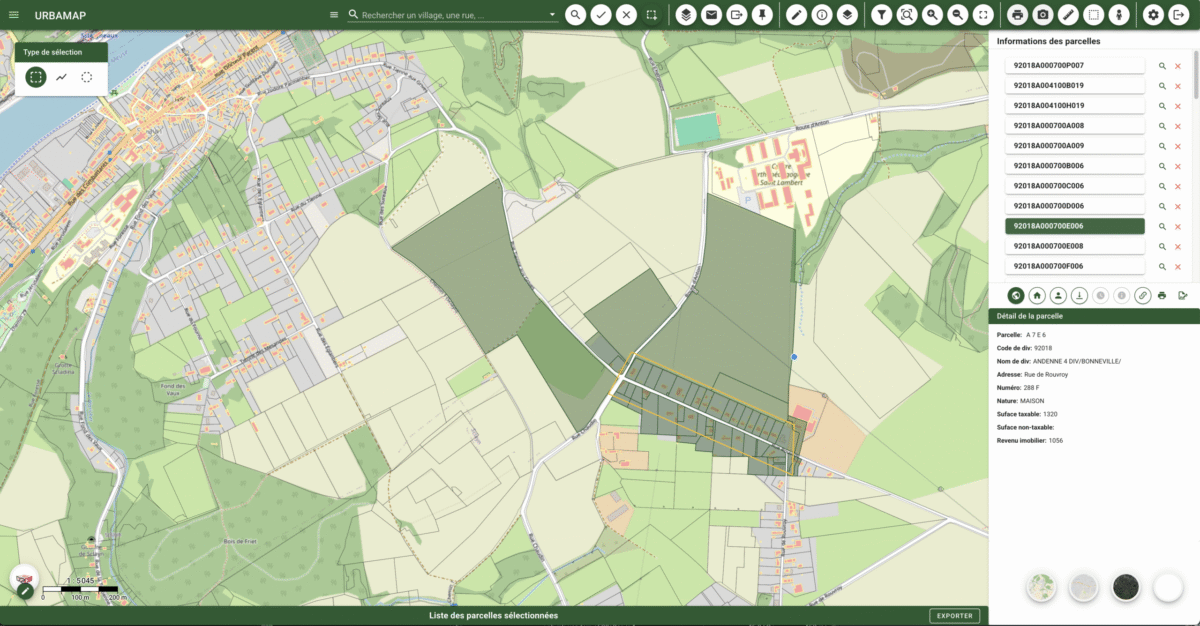The height and width of the screenshot is (626, 1200).
Task: Click the owner person icon in parcel panel
Action: [x=1058, y=295]
